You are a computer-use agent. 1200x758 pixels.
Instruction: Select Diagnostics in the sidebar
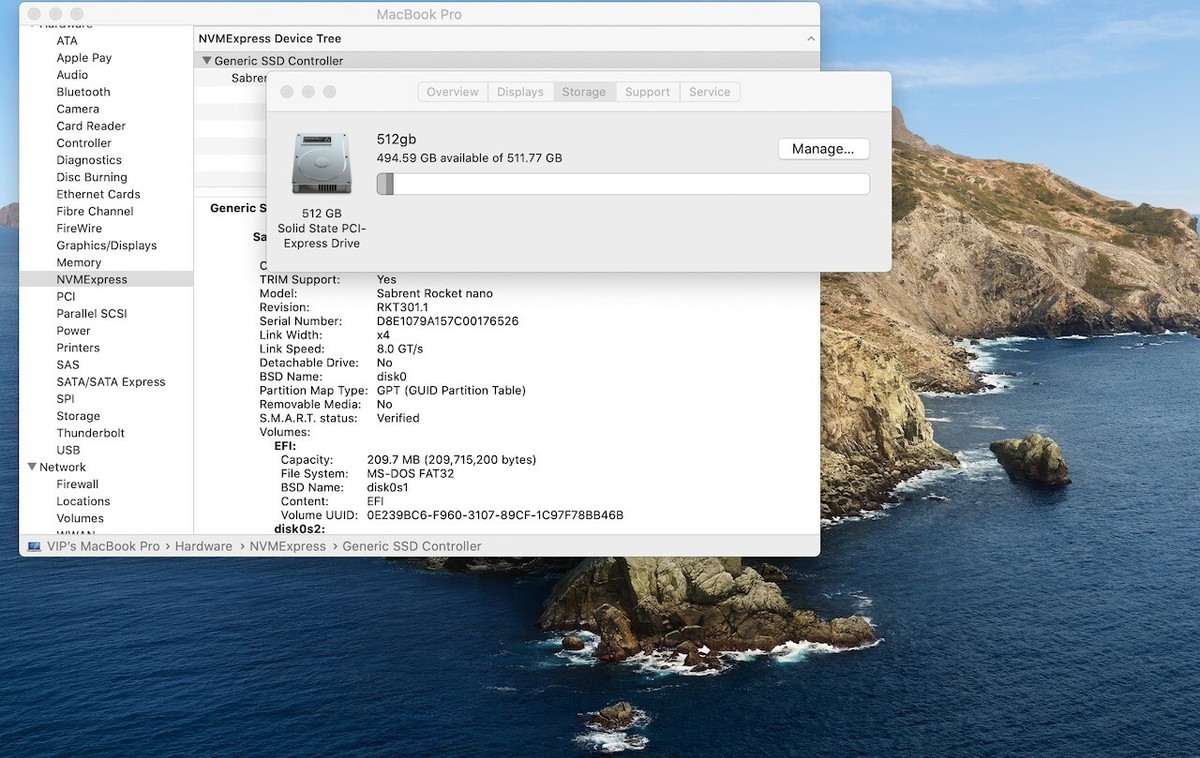point(89,160)
